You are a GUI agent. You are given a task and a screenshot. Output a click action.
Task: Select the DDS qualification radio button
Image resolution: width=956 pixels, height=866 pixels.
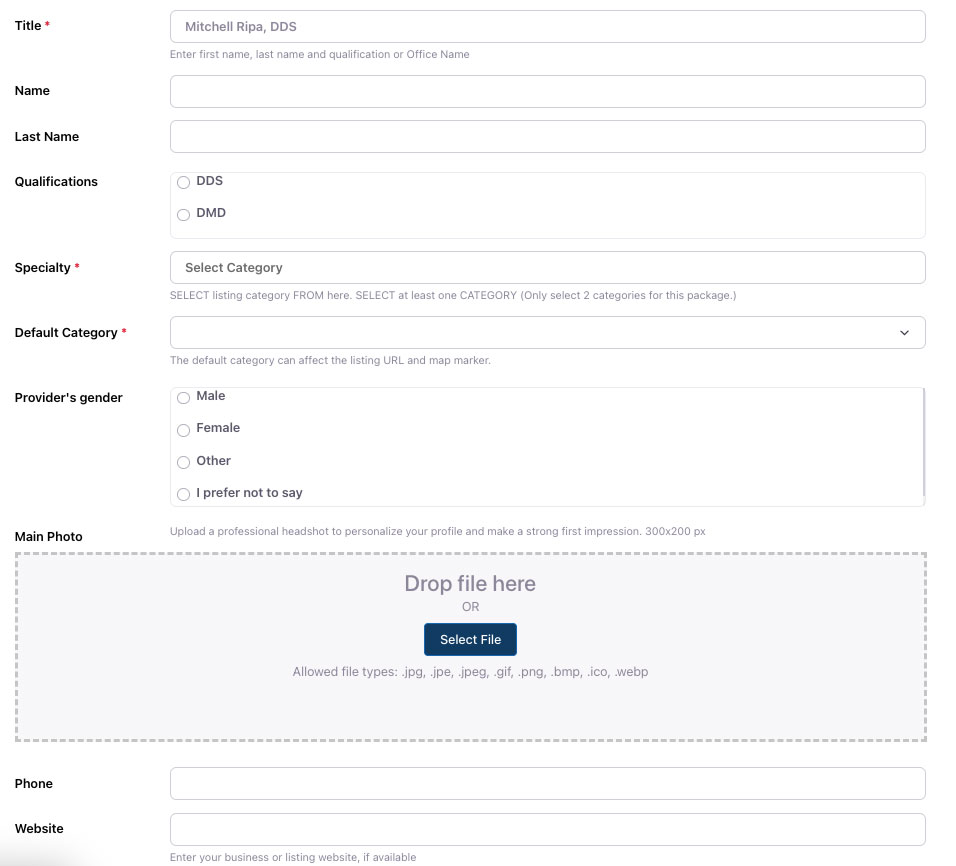(184, 182)
